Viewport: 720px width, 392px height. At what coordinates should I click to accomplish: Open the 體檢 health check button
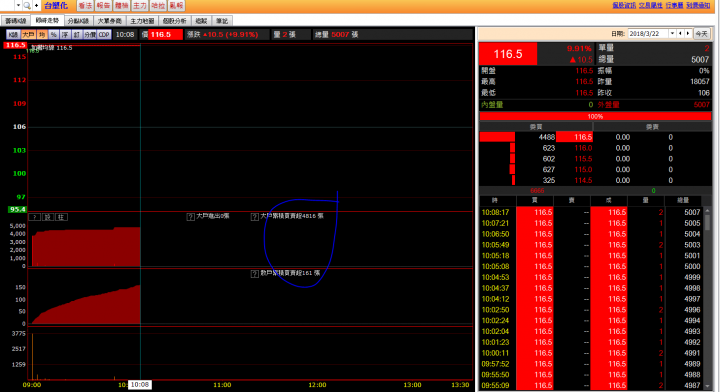click(122, 6)
